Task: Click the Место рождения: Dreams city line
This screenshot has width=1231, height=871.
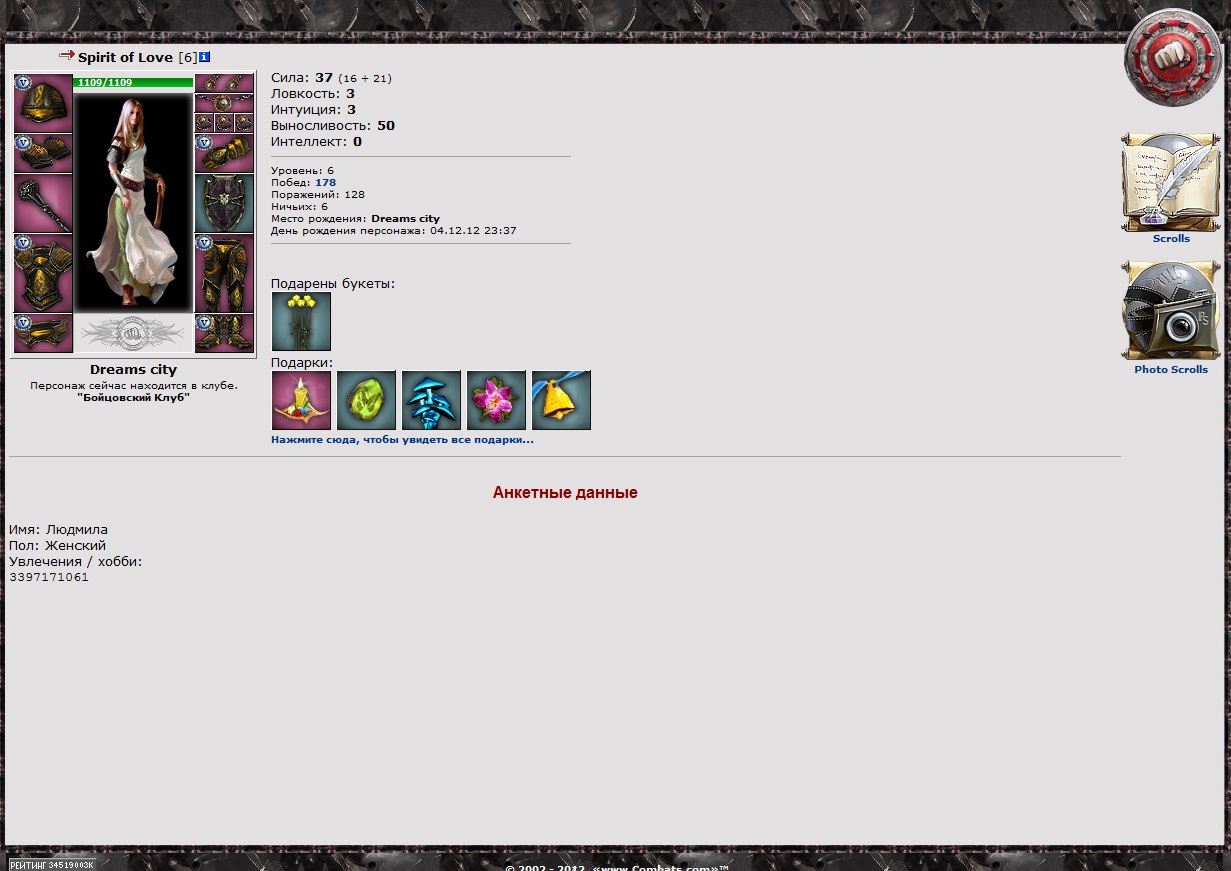Action: pos(355,219)
